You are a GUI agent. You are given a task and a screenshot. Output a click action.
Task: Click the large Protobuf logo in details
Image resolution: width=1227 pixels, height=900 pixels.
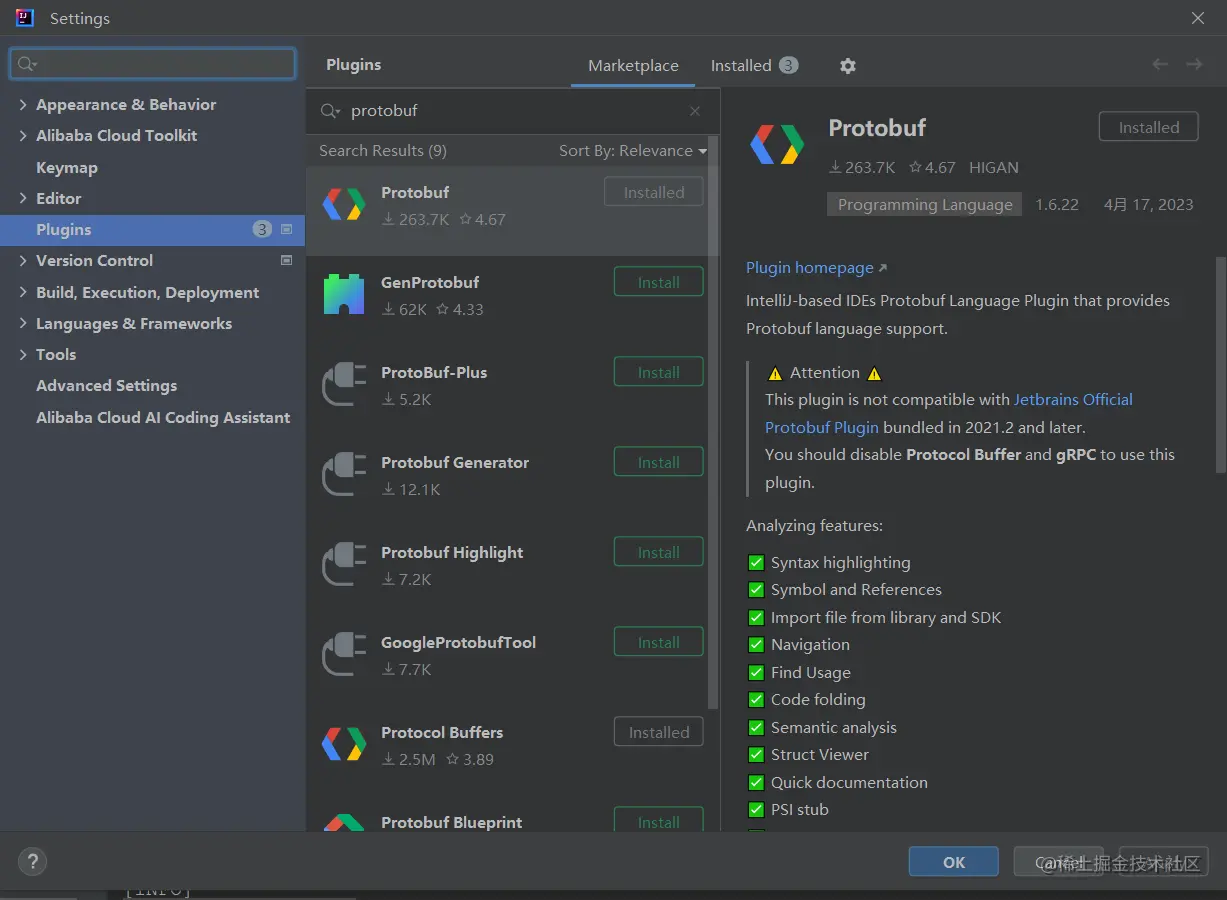point(777,145)
